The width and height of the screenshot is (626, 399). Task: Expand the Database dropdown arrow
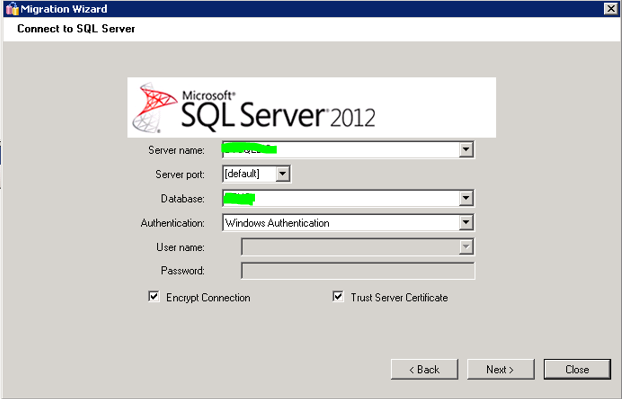pos(466,198)
